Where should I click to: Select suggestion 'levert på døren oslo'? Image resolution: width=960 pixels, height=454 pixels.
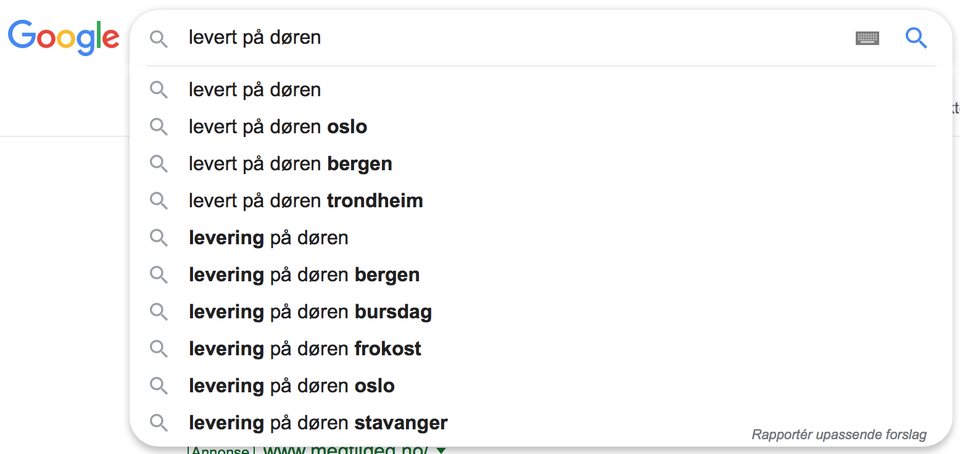coord(278,127)
